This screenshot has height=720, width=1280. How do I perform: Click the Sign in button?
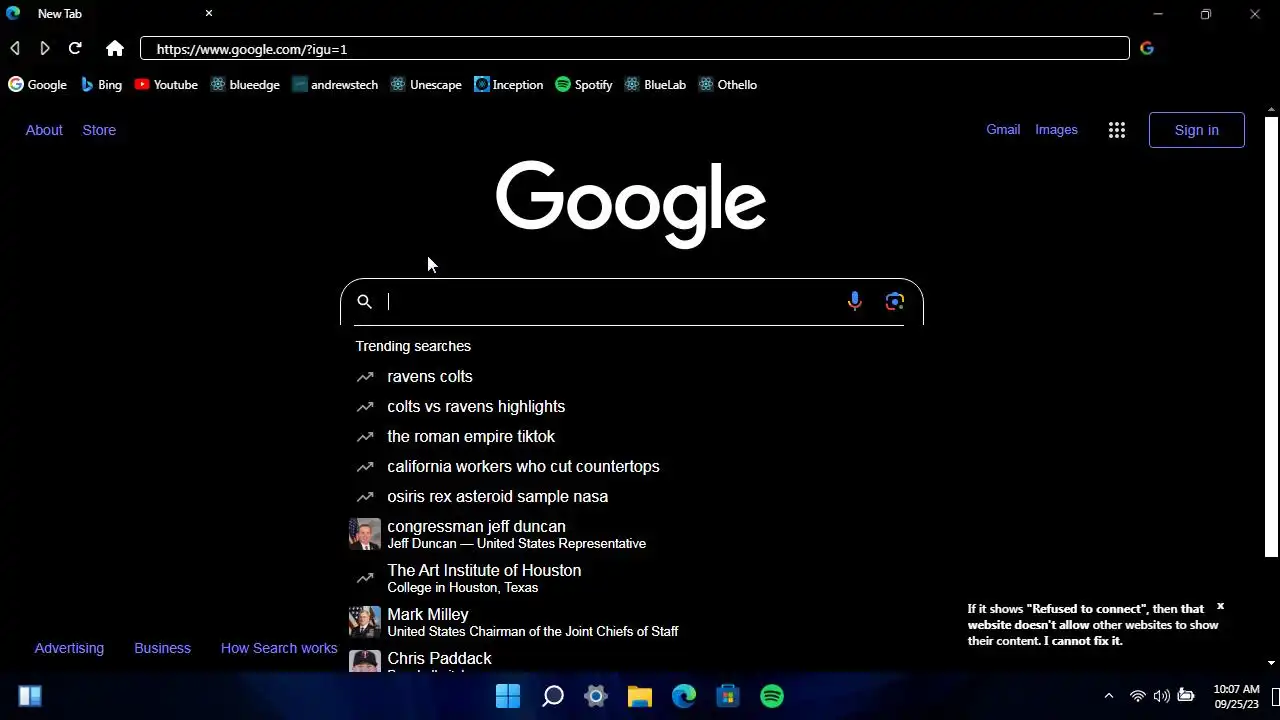click(1197, 130)
